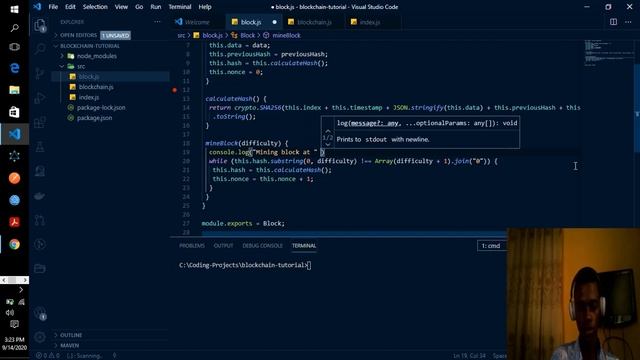Open the Run menu

click(x=156, y=7)
